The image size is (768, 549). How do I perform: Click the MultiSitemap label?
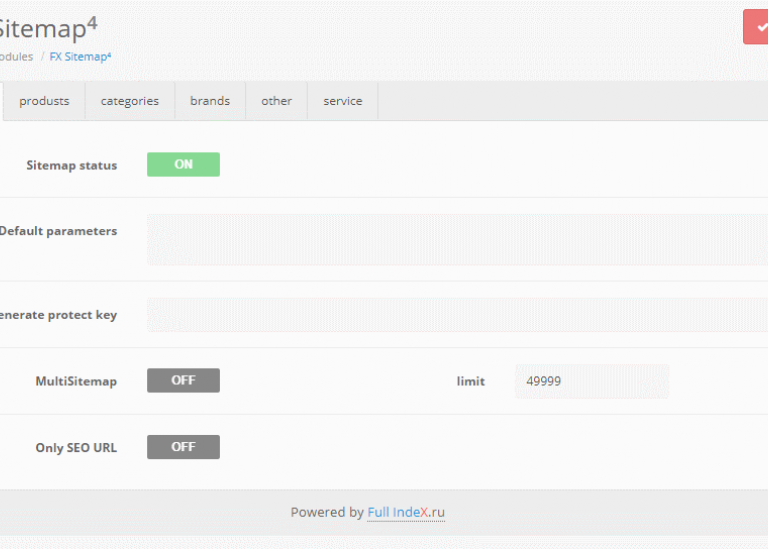coord(76,381)
